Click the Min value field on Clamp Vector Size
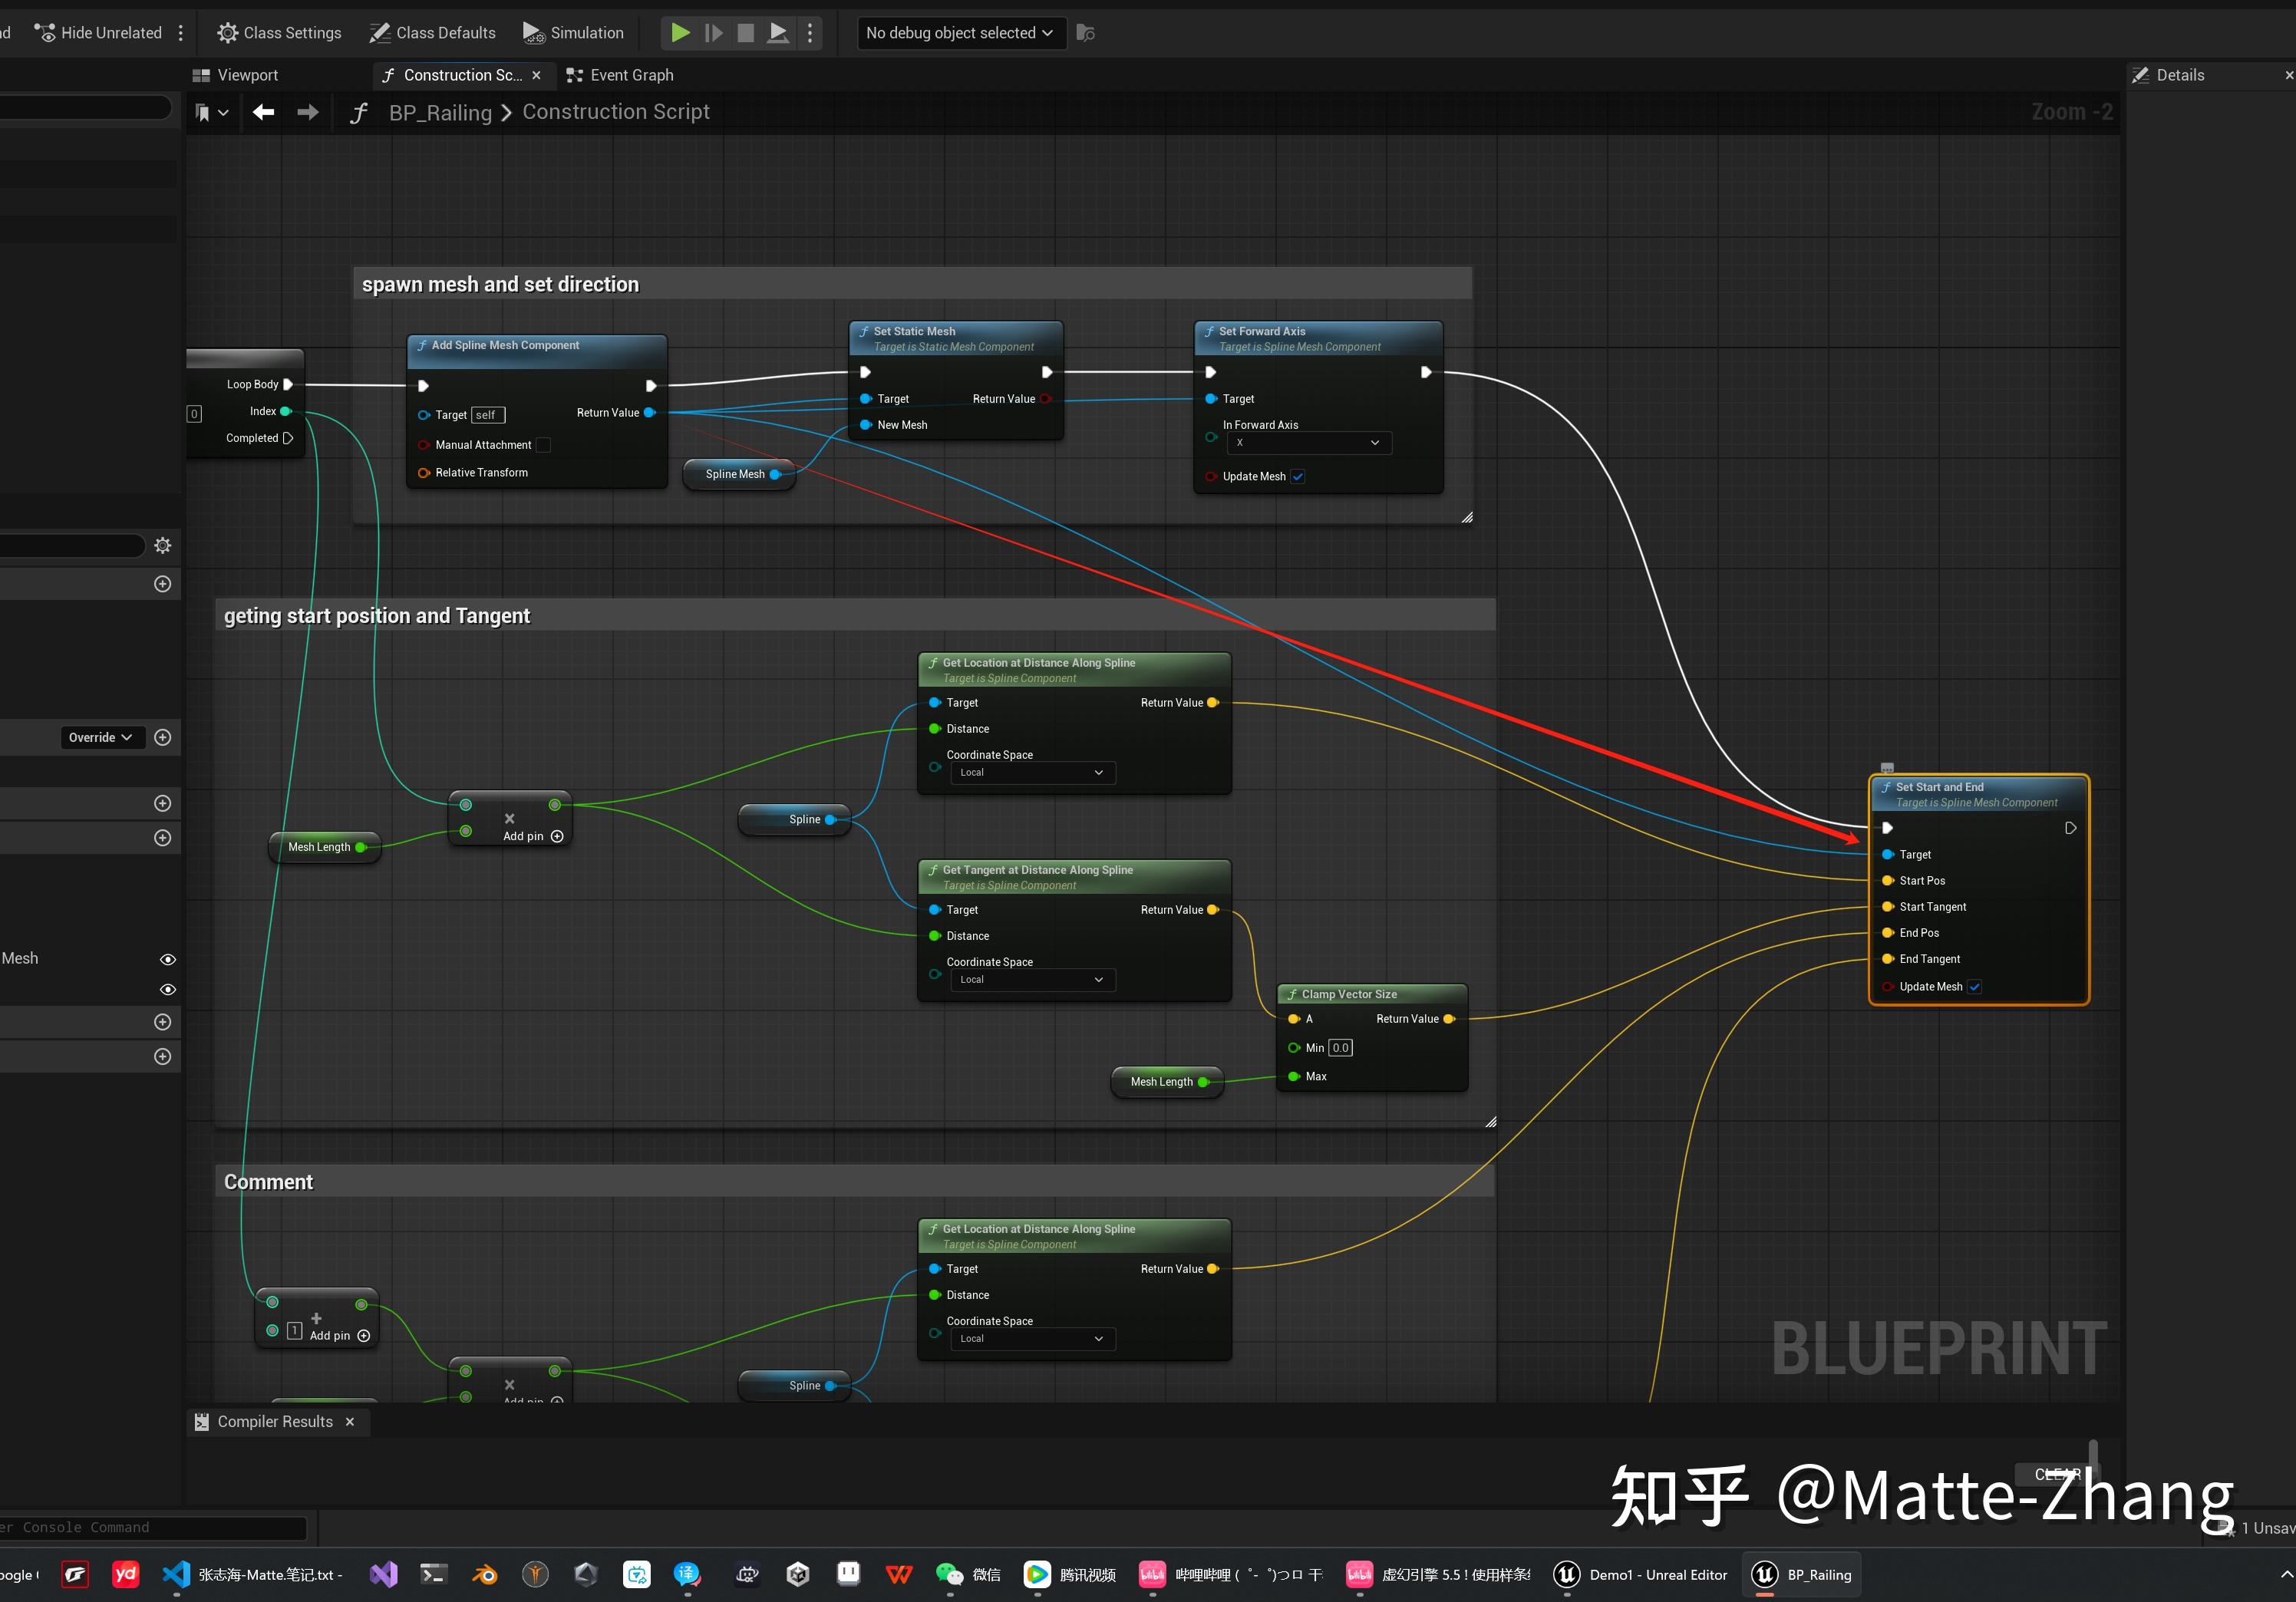 (1340, 1048)
